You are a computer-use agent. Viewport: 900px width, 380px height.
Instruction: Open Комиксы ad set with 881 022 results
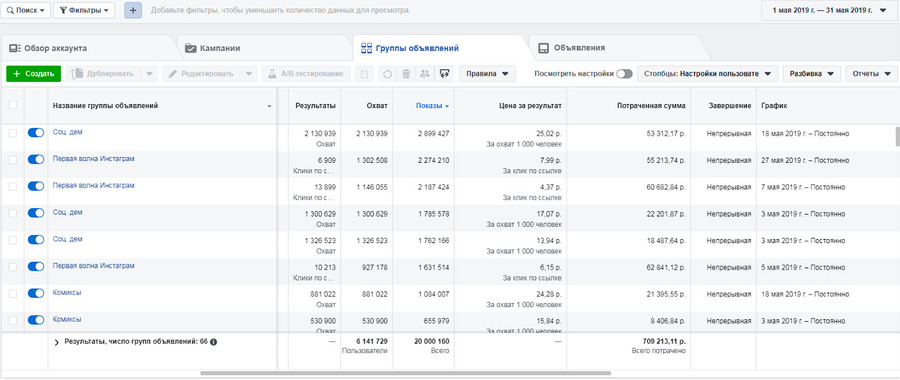click(x=67, y=292)
